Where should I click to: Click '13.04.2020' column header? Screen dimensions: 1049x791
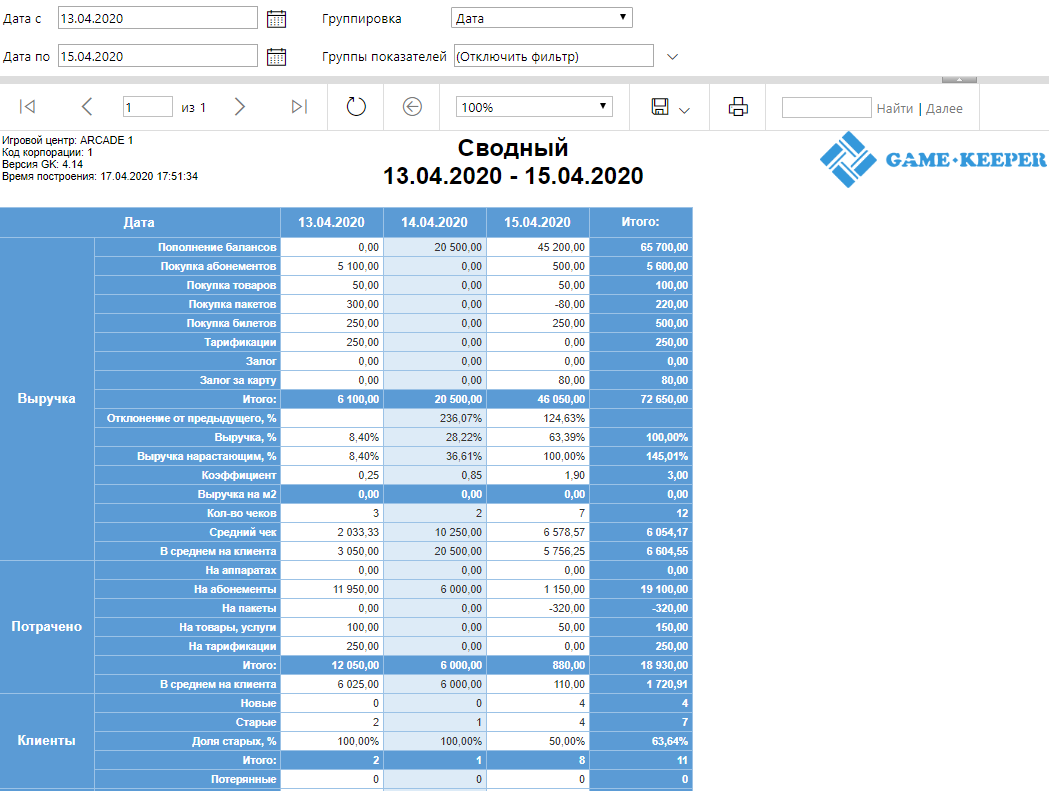pyautogui.click(x=331, y=222)
